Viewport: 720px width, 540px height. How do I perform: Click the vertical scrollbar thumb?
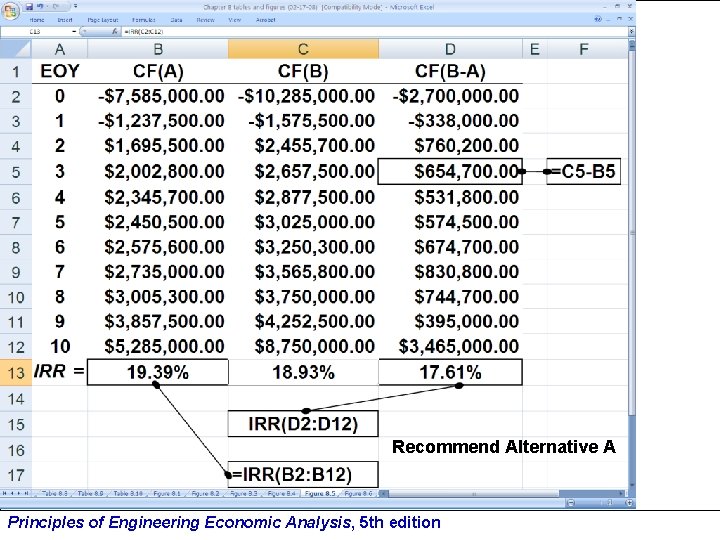tap(632, 233)
